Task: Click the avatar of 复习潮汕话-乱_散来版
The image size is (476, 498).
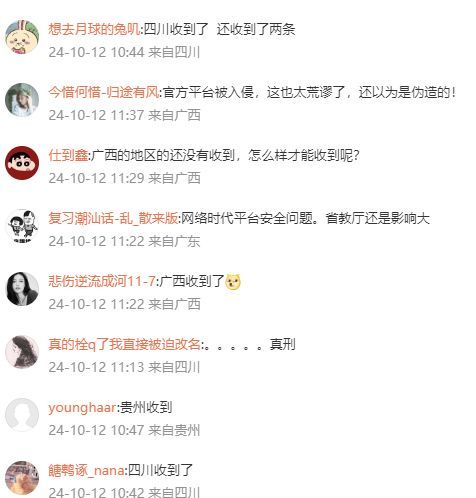Action: (x=22, y=226)
